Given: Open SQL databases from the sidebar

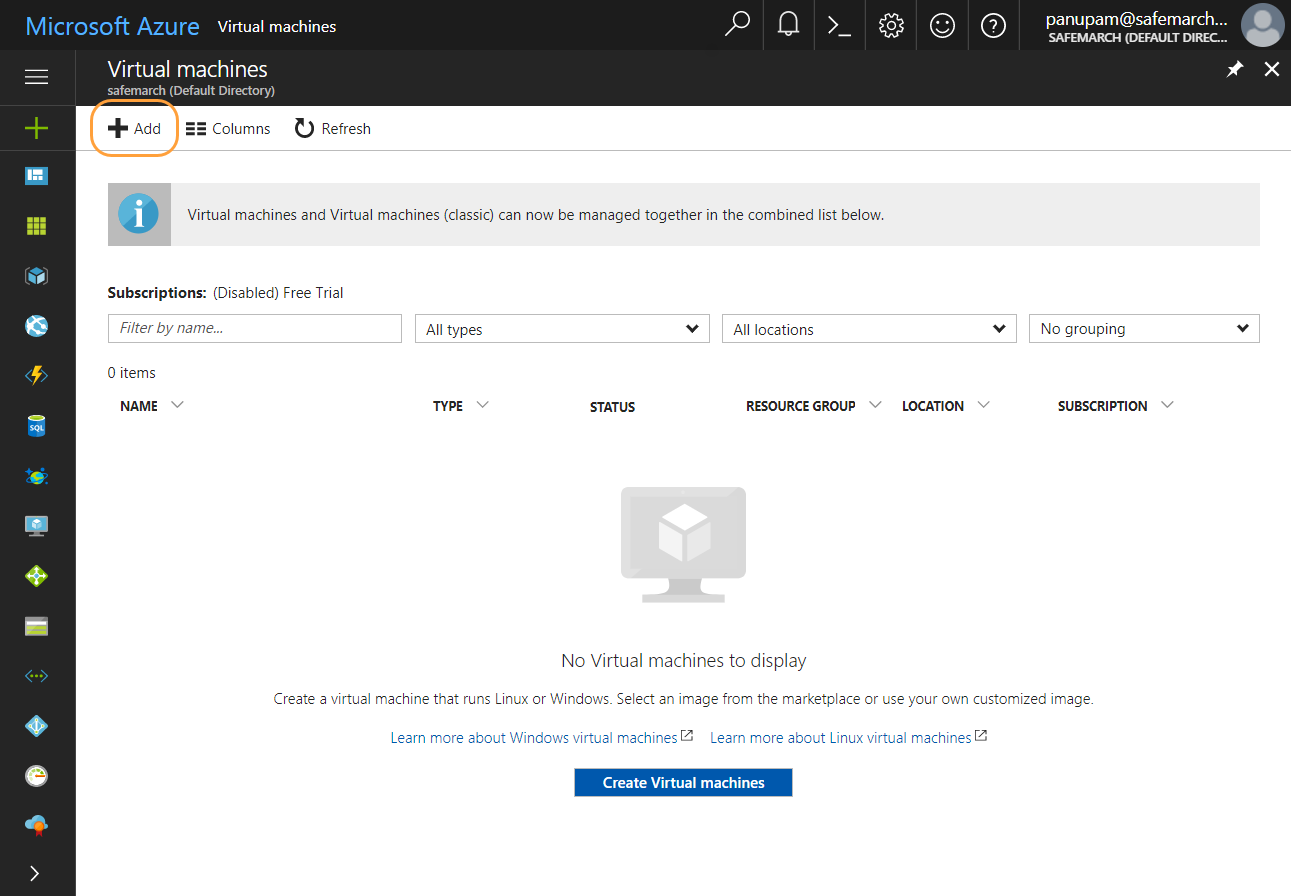Looking at the screenshot, I should pyautogui.click(x=36, y=425).
